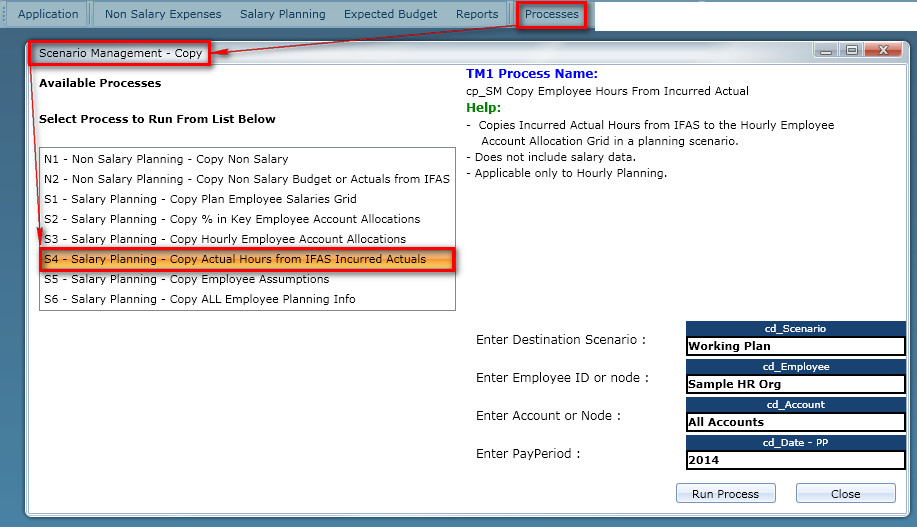Click the Working Plan scenario field
Image resolution: width=917 pixels, height=527 pixels.
[x=796, y=346]
